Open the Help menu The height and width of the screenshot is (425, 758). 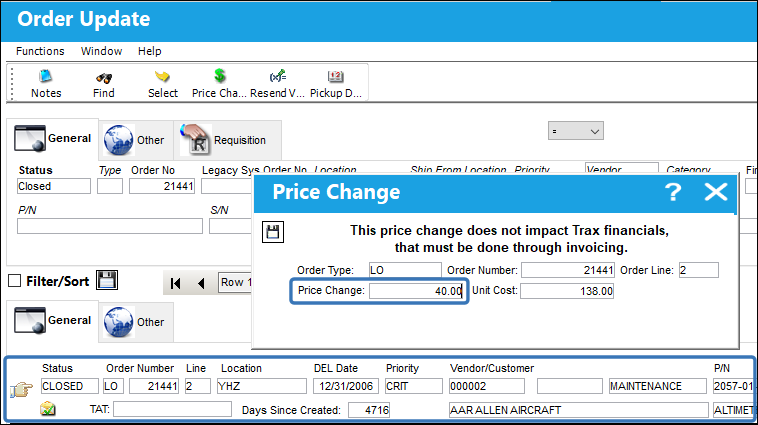click(x=149, y=51)
